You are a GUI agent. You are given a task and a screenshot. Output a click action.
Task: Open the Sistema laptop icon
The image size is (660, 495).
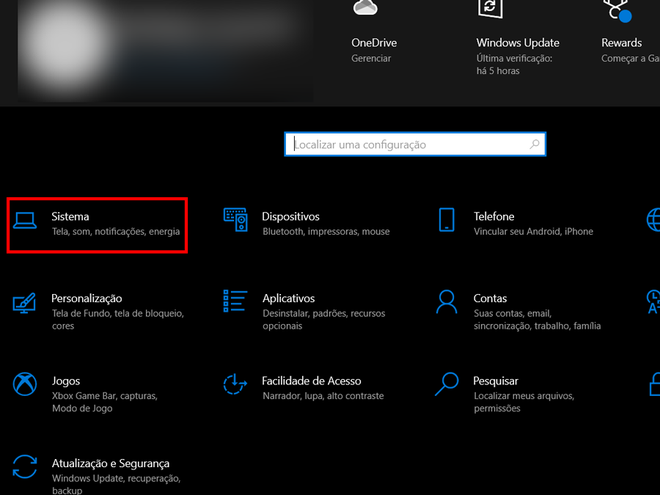(x=24, y=220)
